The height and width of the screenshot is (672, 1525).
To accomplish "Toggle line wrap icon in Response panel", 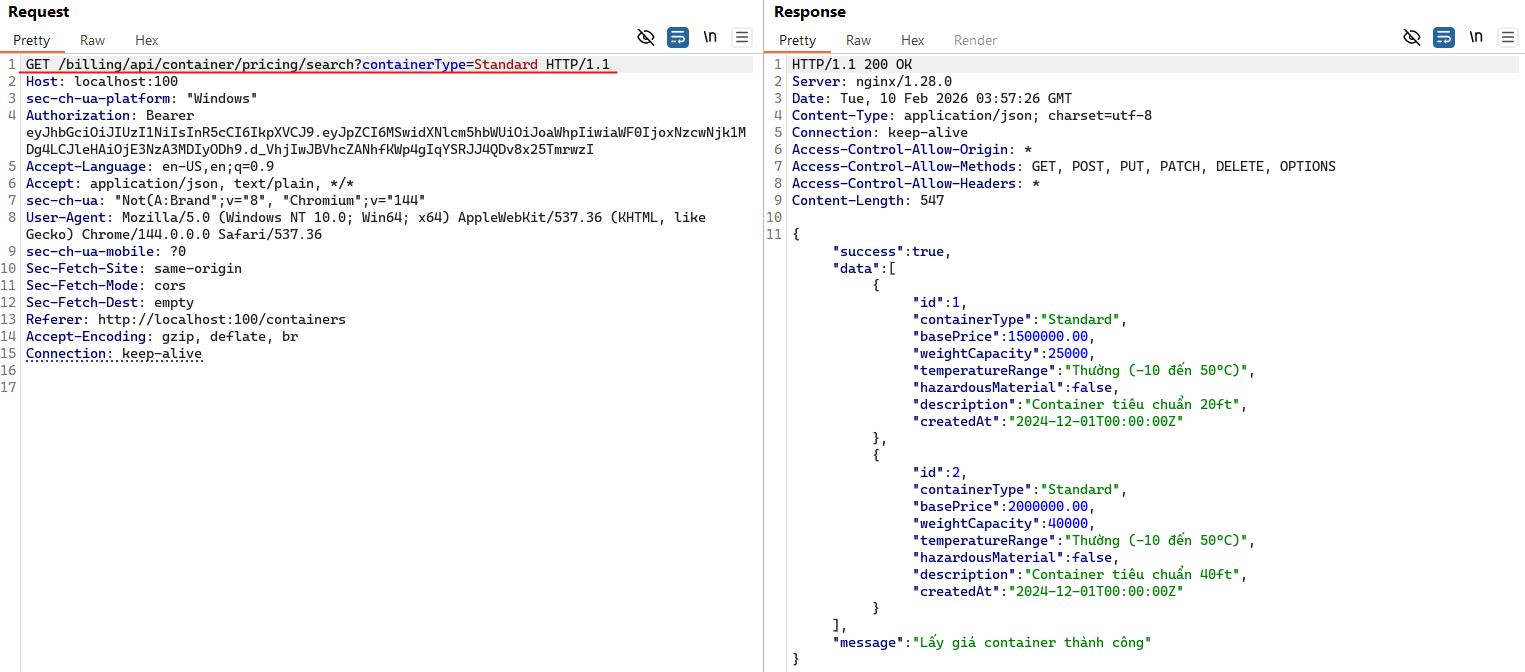I will point(1444,38).
